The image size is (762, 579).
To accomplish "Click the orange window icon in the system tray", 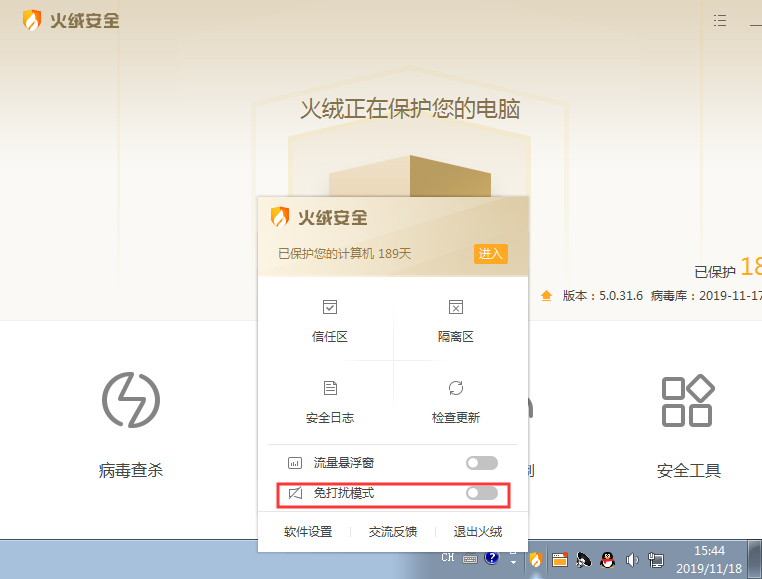I will pyautogui.click(x=560, y=560).
